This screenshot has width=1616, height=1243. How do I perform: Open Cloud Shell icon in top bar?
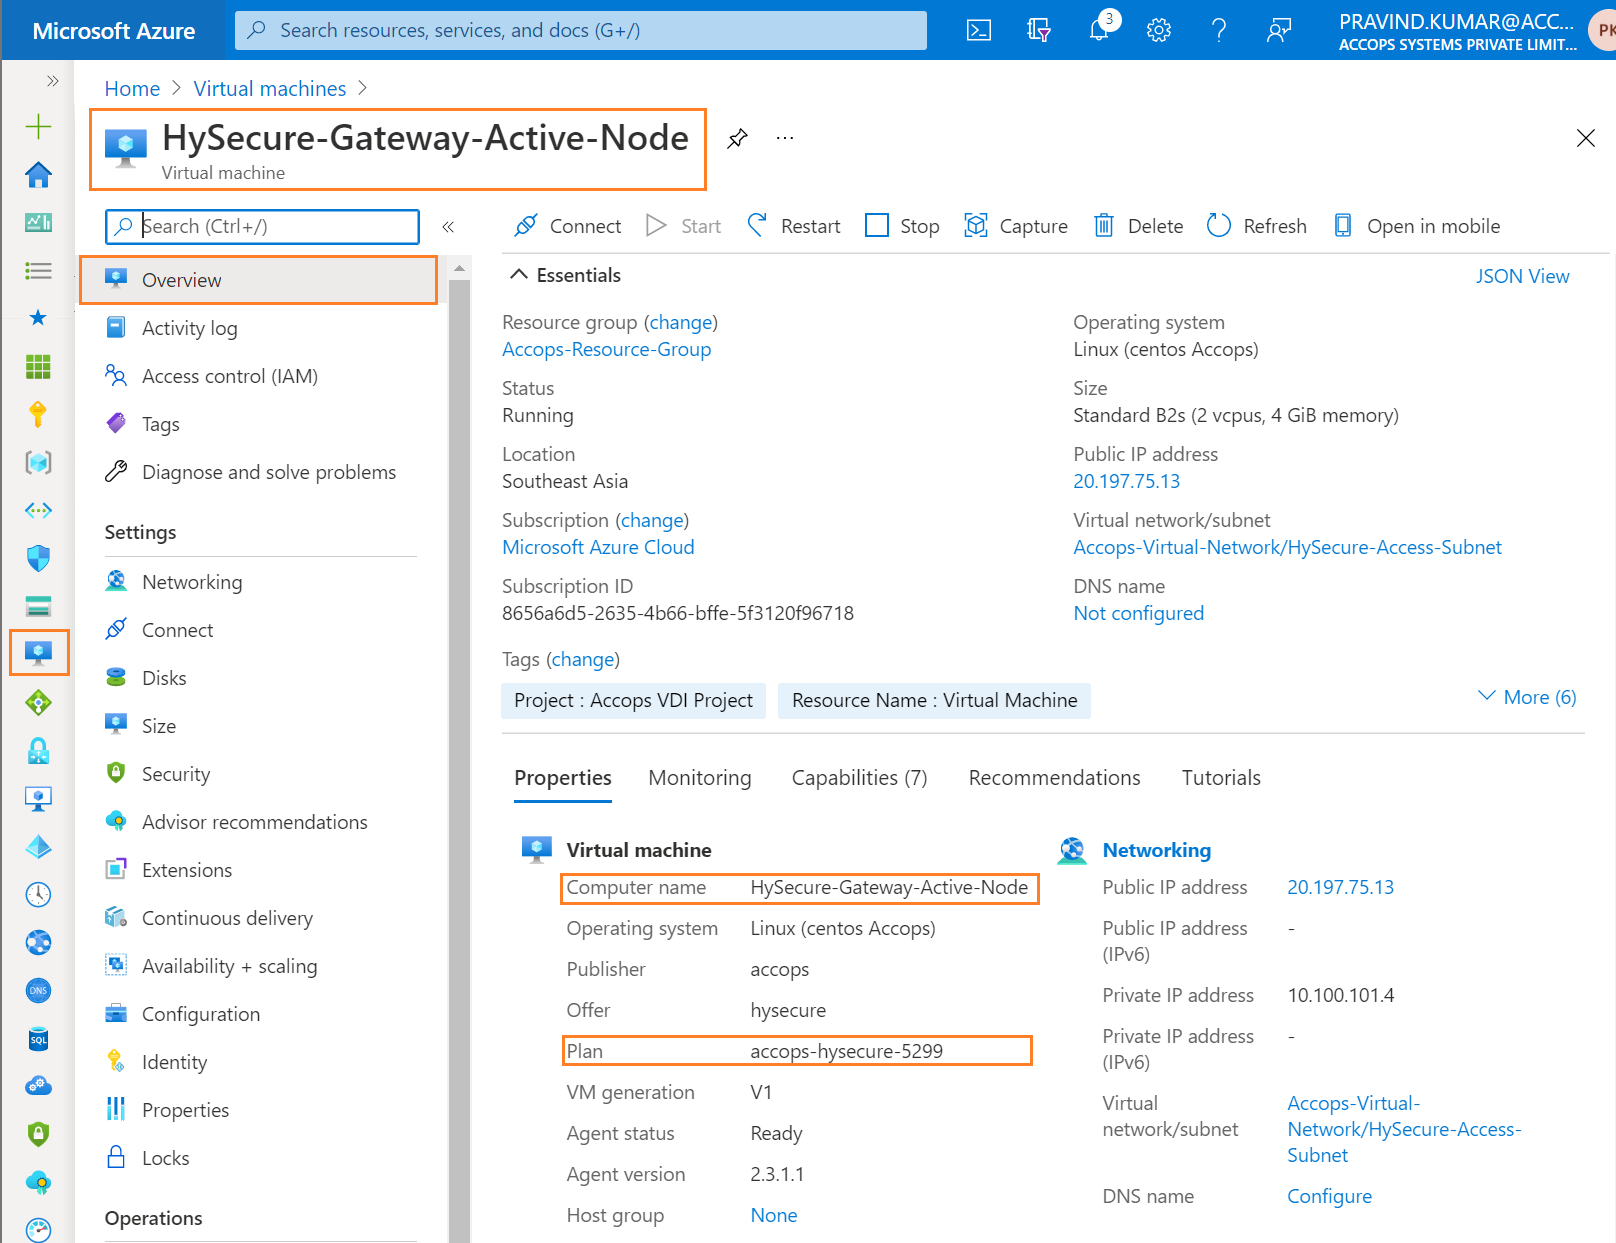[x=979, y=30]
